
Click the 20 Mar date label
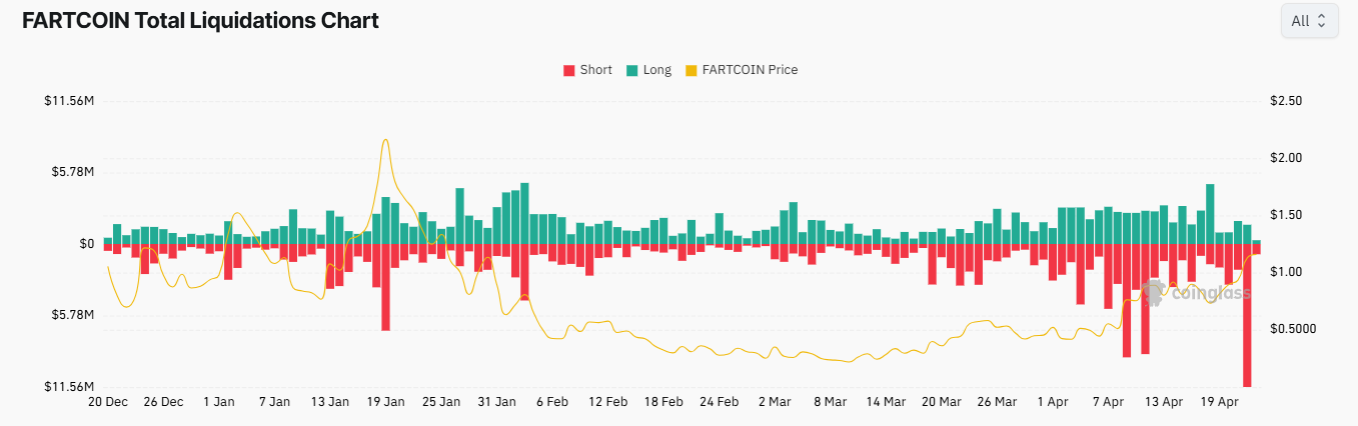[941, 402]
